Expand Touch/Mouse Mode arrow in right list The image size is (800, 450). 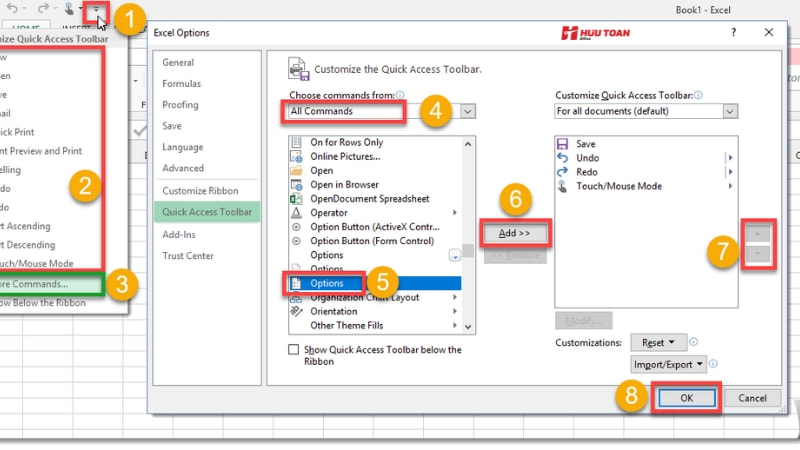[x=731, y=186]
